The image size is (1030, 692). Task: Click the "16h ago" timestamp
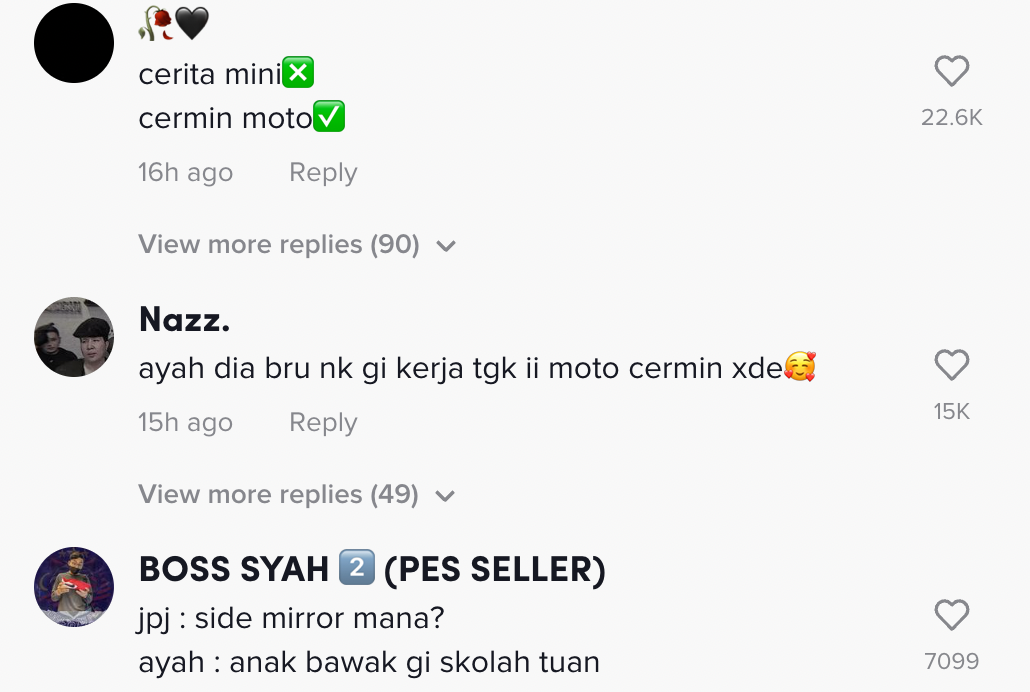coord(185,173)
